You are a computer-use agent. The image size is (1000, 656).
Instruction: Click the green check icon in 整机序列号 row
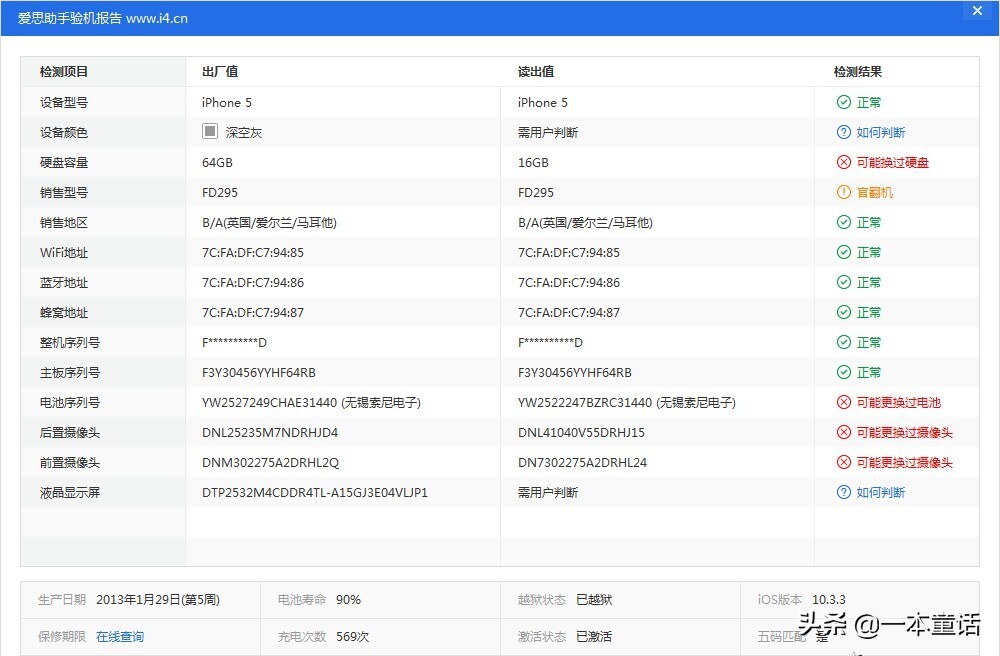844,342
